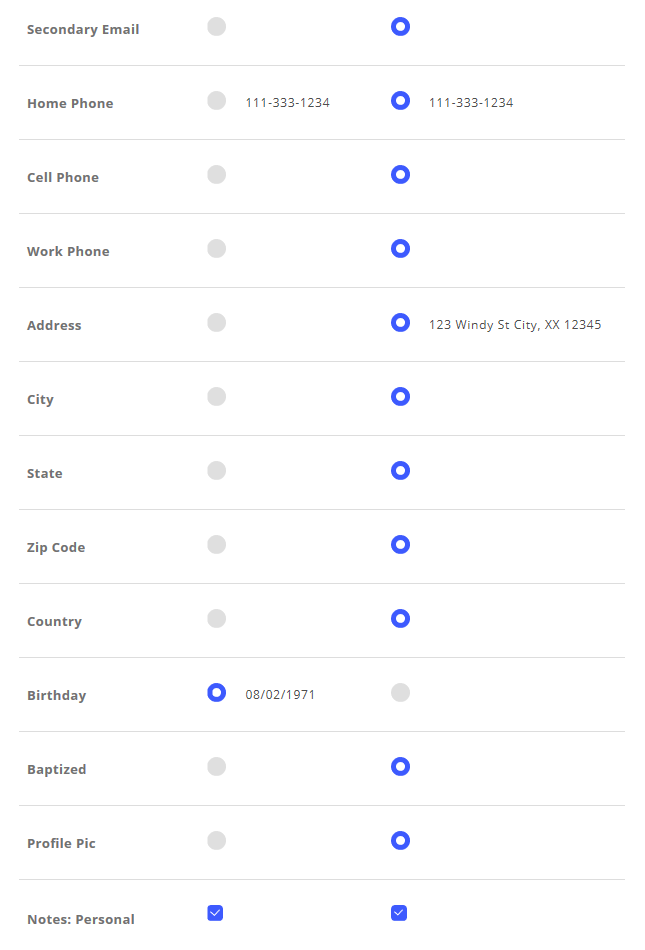Select the unselected Baptized radio button
Image resolution: width=645 pixels, height=950 pixels.
217,767
